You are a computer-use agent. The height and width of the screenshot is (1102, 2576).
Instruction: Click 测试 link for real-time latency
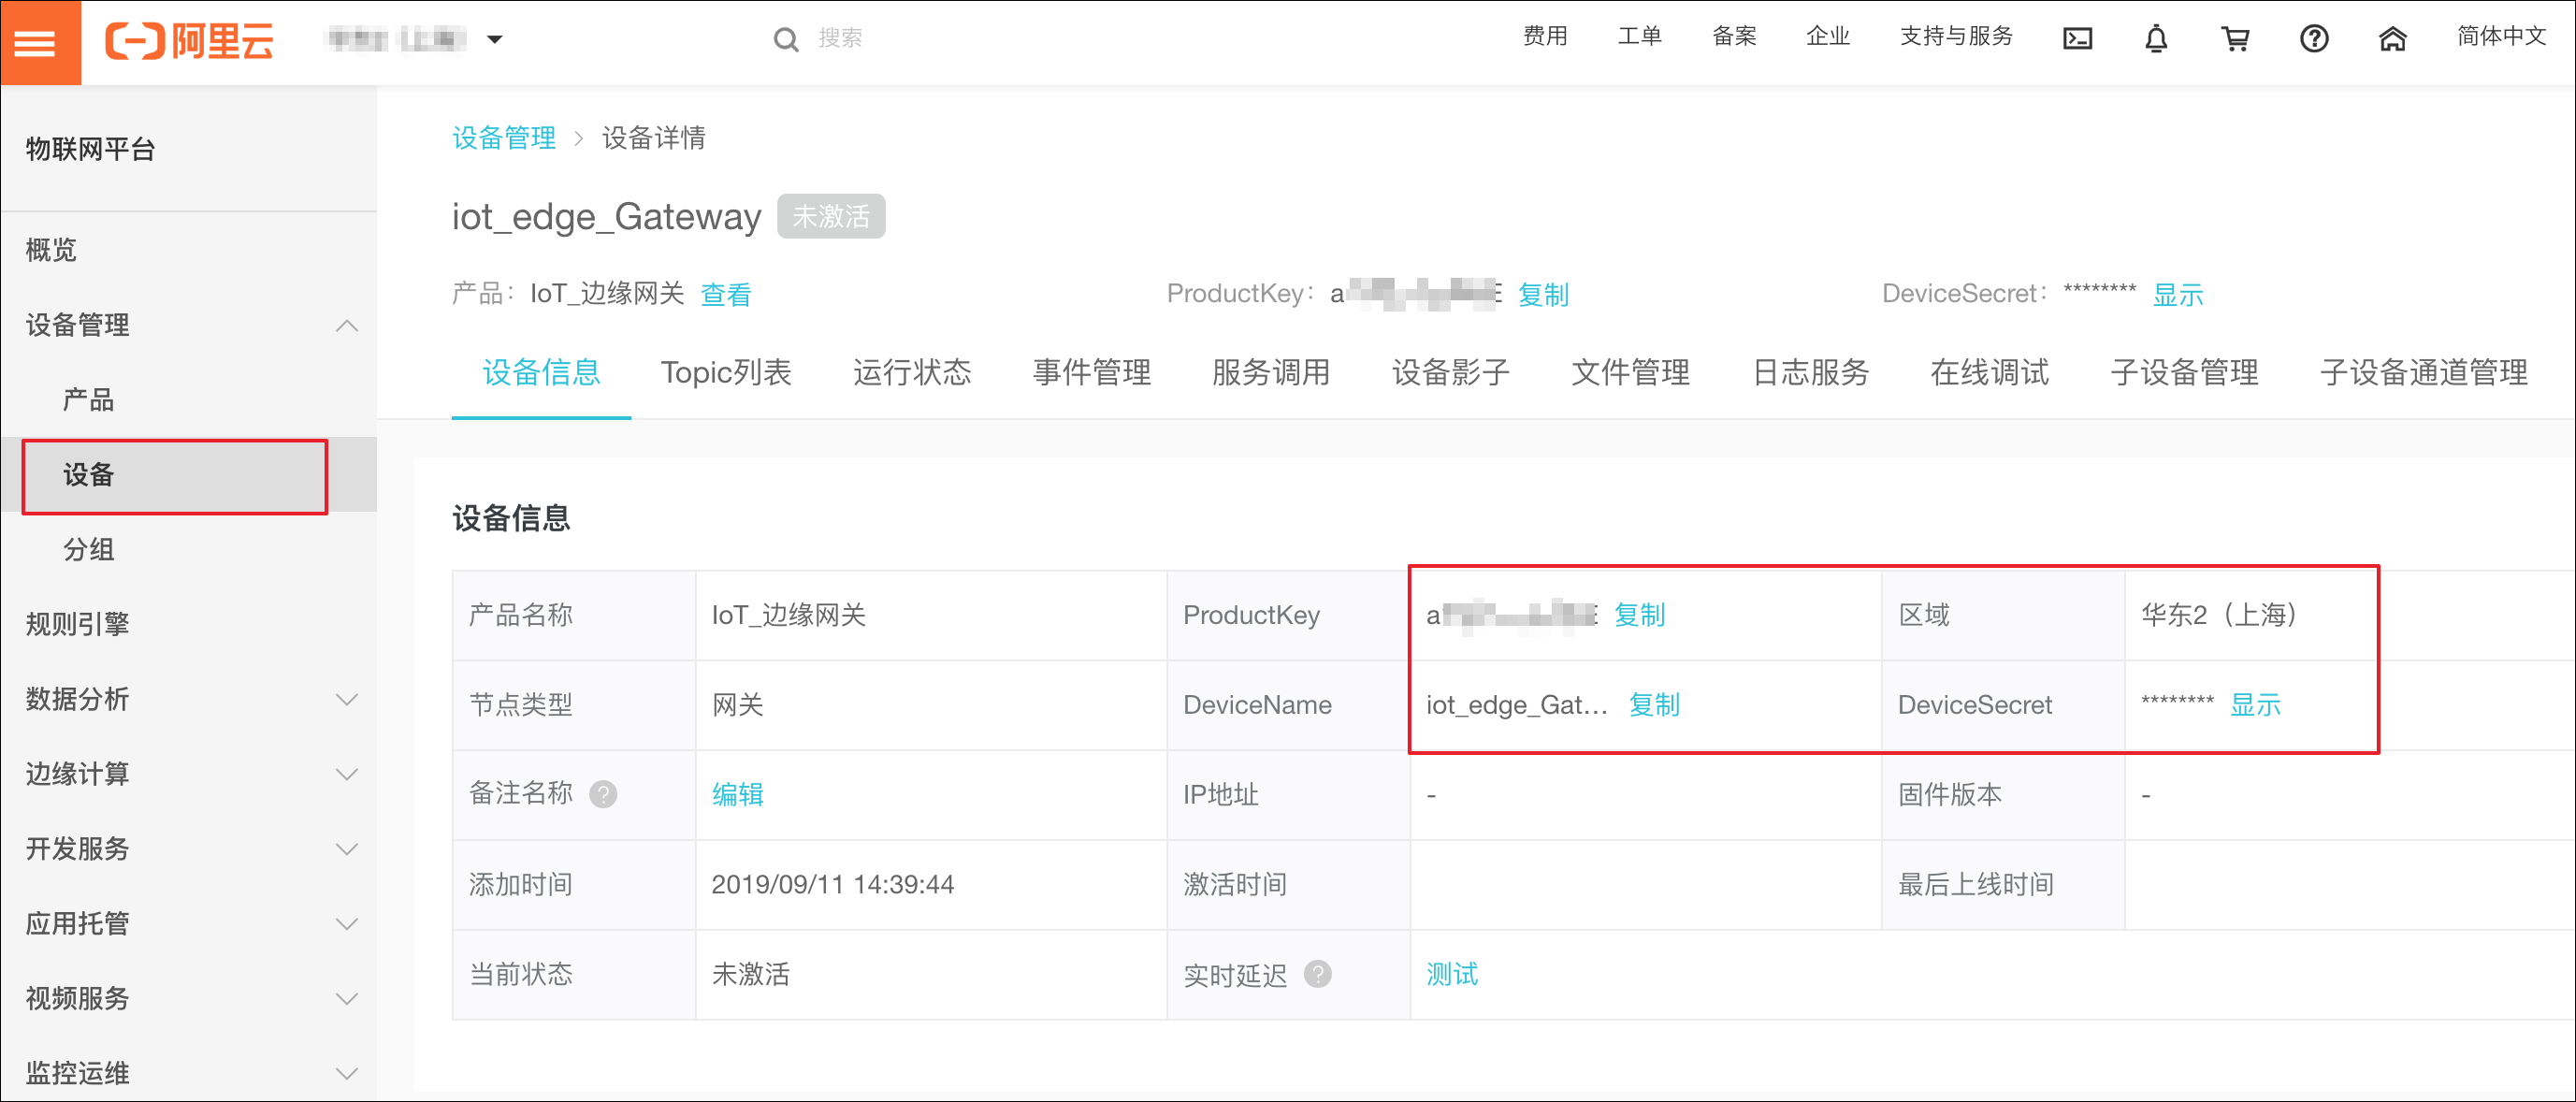(1452, 974)
